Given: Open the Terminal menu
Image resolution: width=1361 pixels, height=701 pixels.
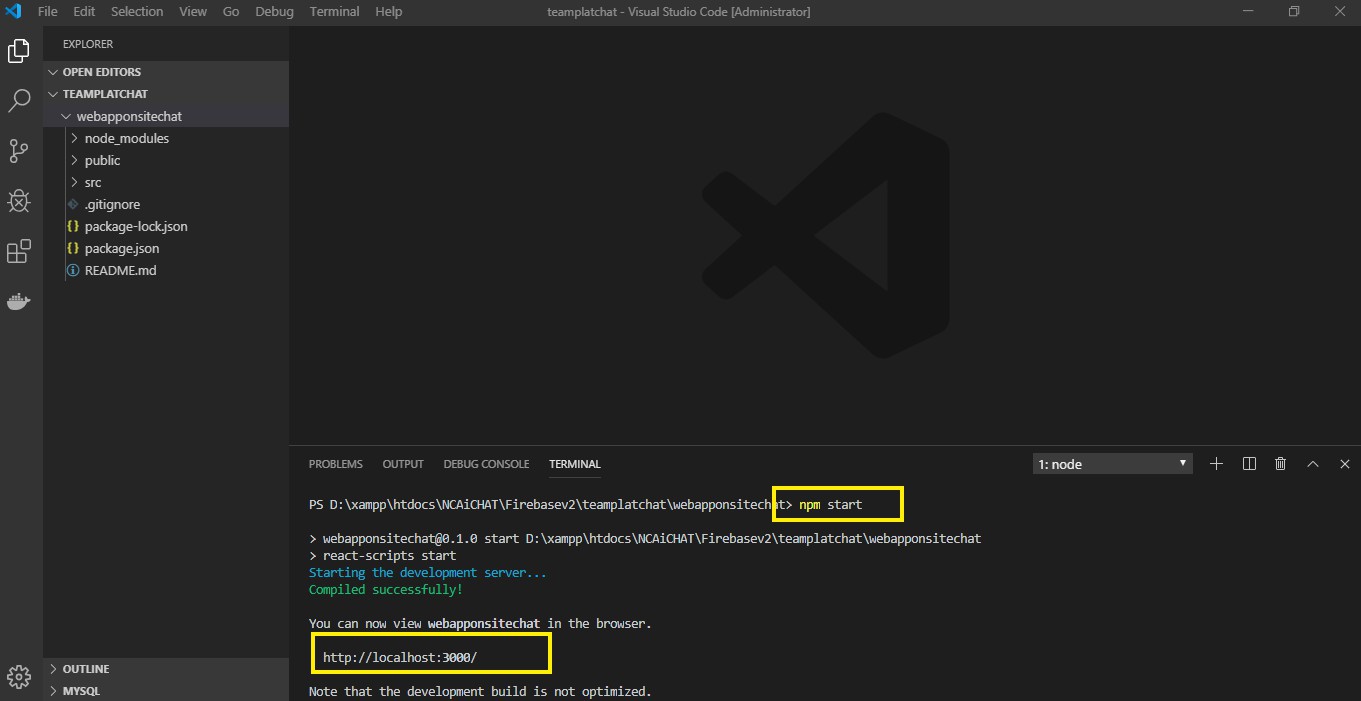Looking at the screenshot, I should (x=334, y=12).
